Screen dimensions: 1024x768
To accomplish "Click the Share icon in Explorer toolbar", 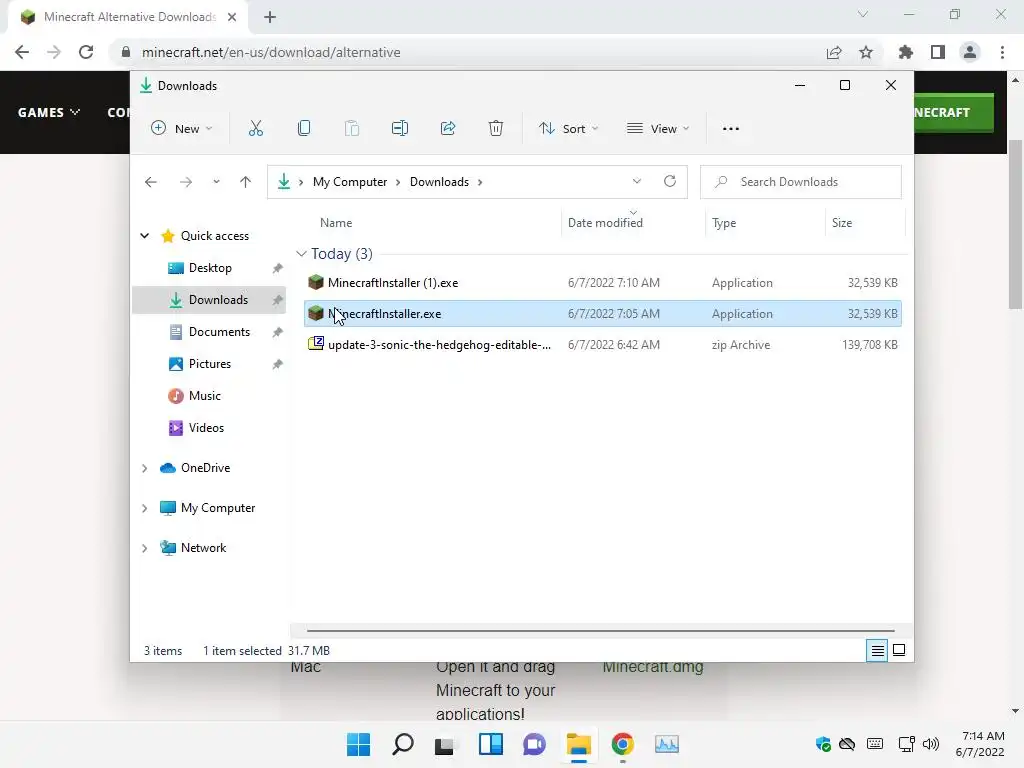I will (448, 129).
